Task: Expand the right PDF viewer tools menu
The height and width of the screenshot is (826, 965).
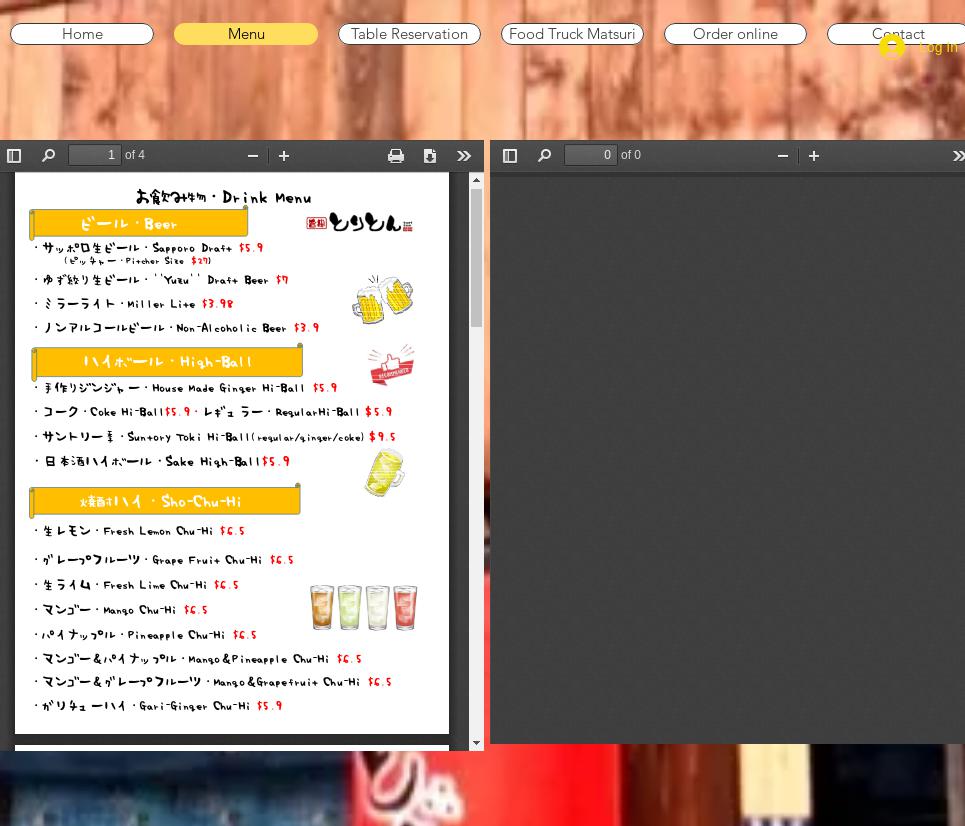Action: click(x=958, y=156)
